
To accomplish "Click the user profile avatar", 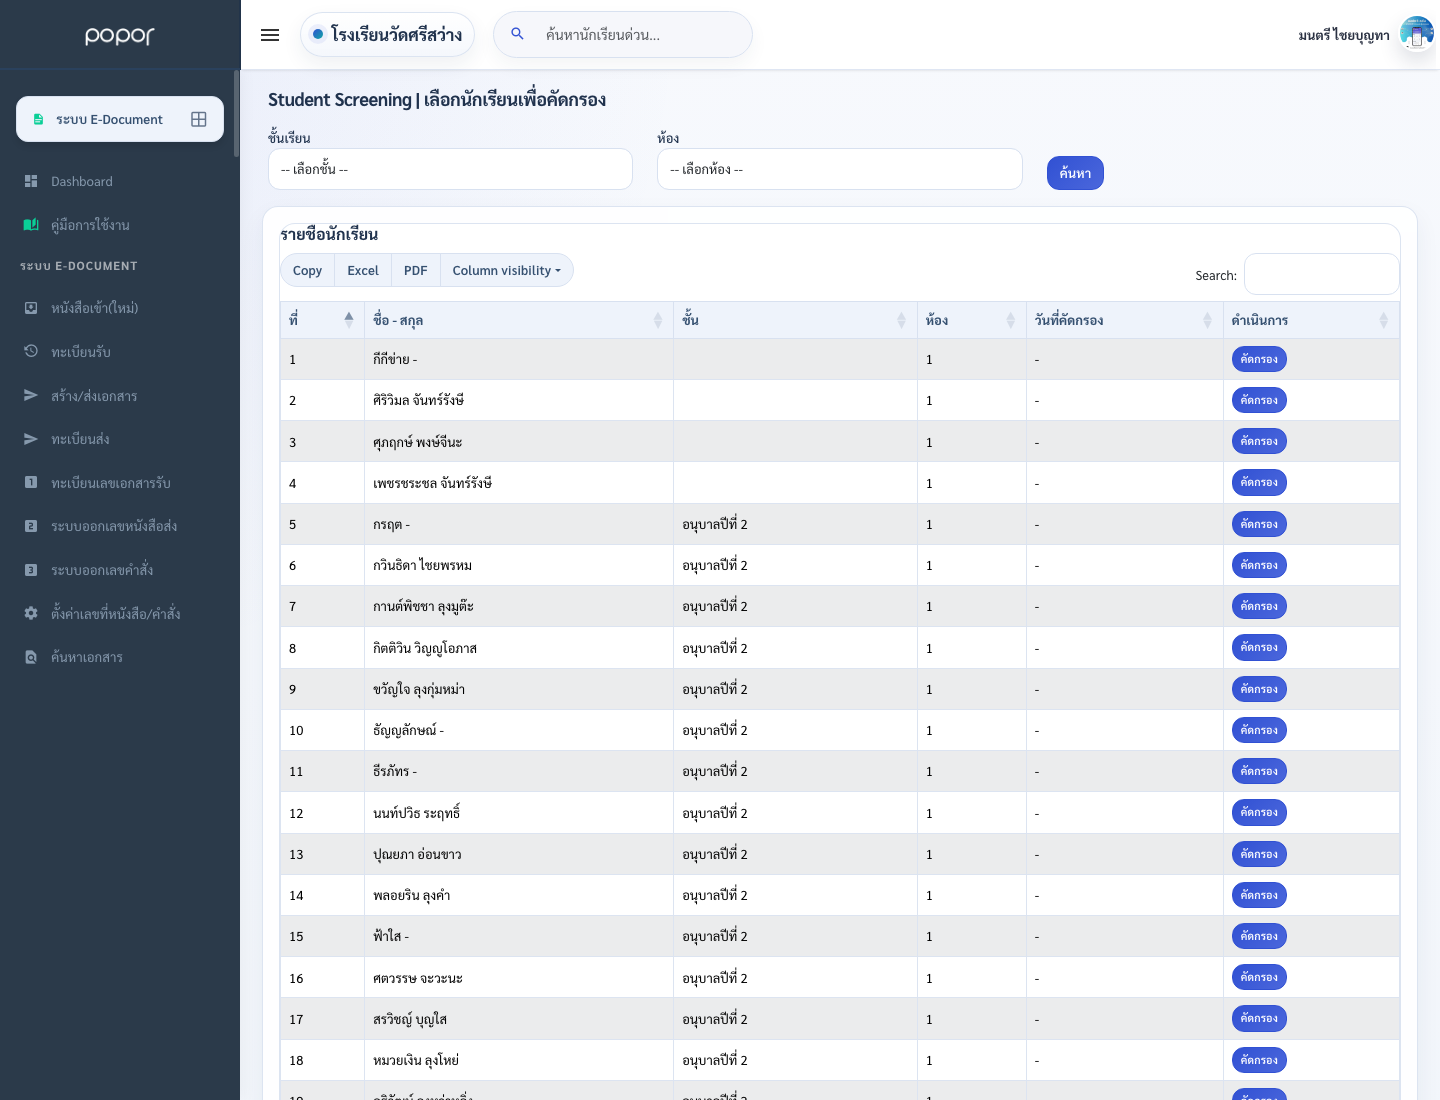I will [x=1416, y=34].
